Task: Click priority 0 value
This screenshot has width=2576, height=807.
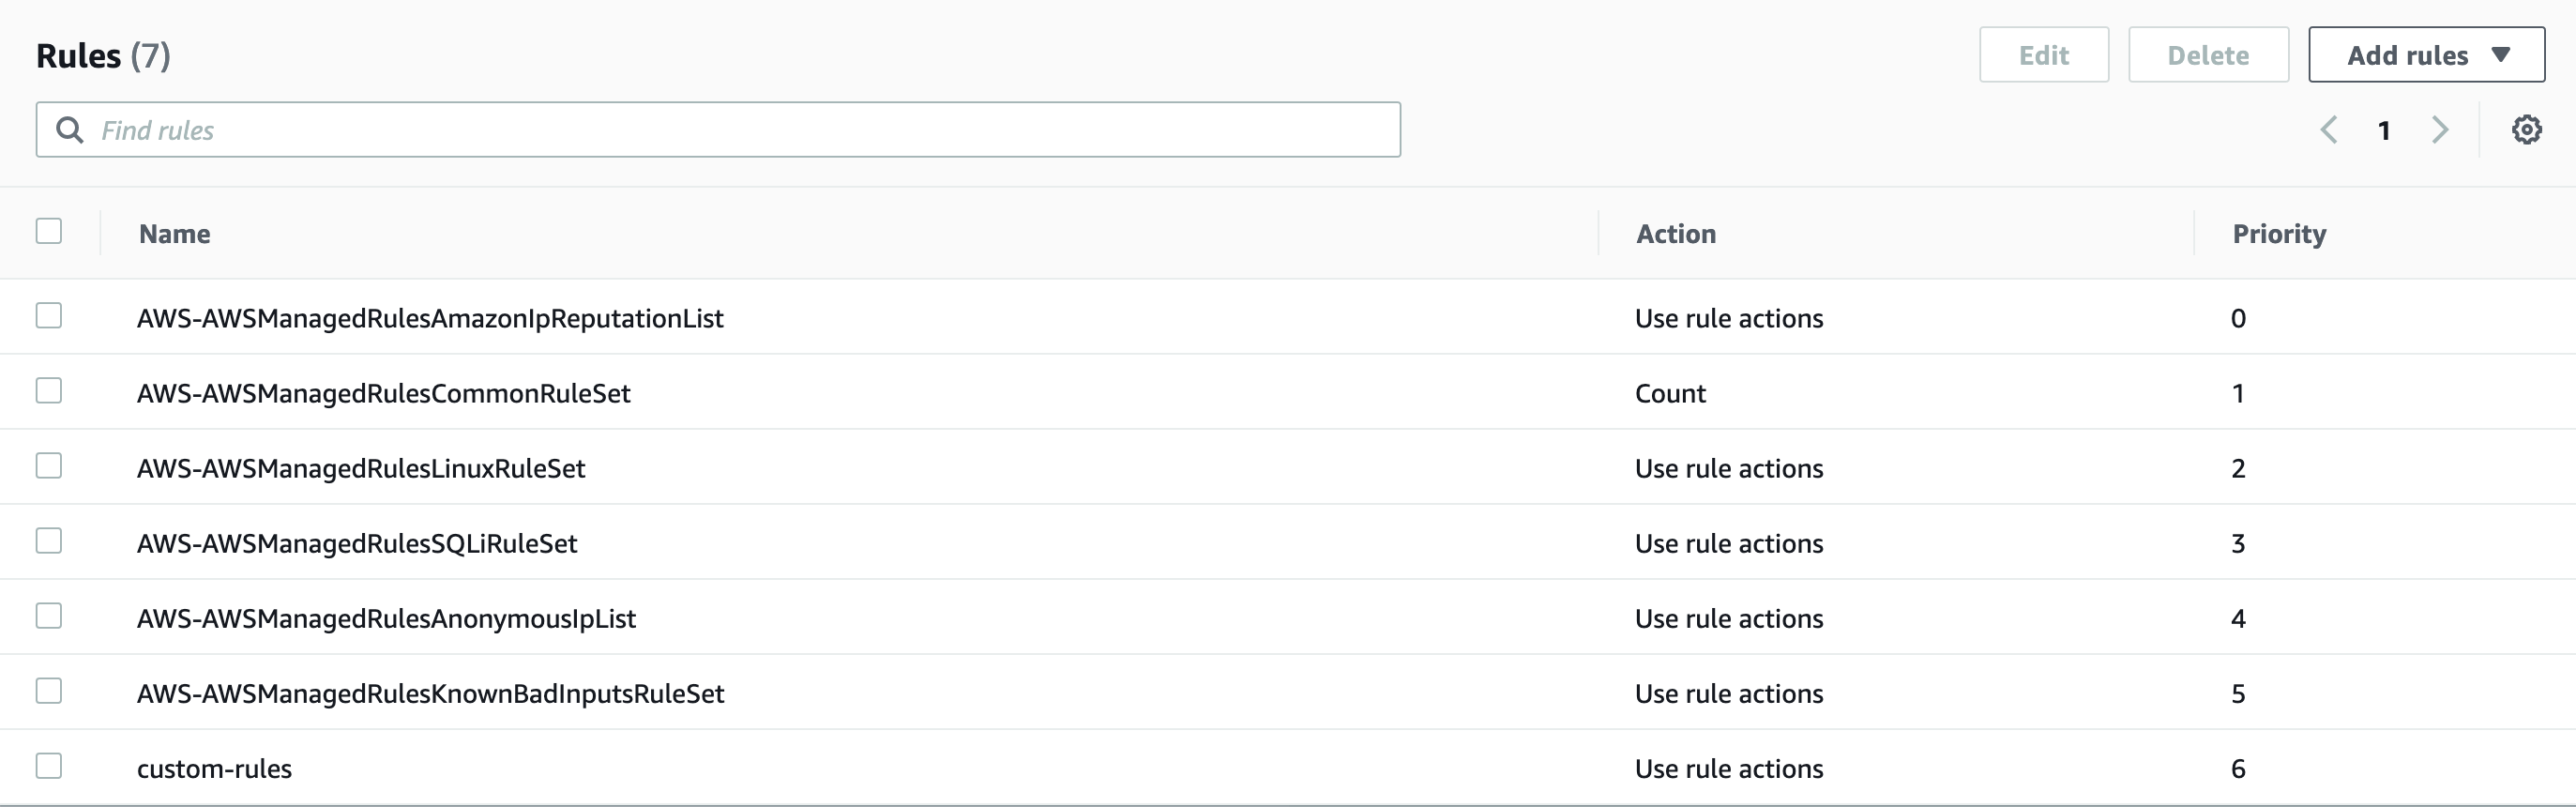Action: click(2238, 318)
